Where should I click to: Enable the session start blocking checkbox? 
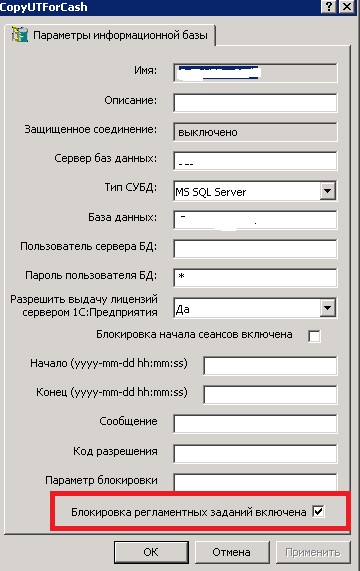coord(314,336)
